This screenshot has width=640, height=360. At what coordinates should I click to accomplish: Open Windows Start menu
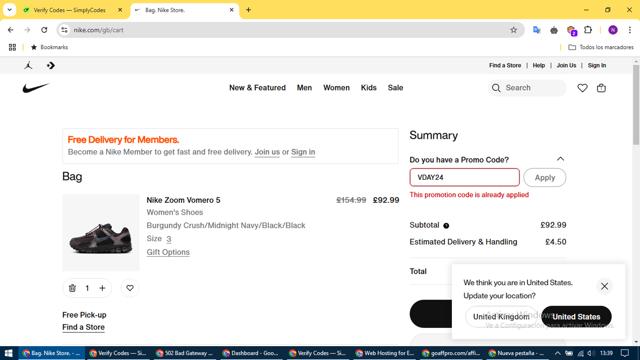coord(8,353)
